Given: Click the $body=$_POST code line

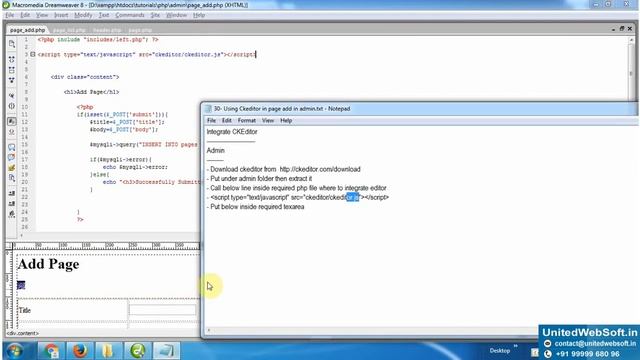Looking at the screenshot, I should pos(124,129).
